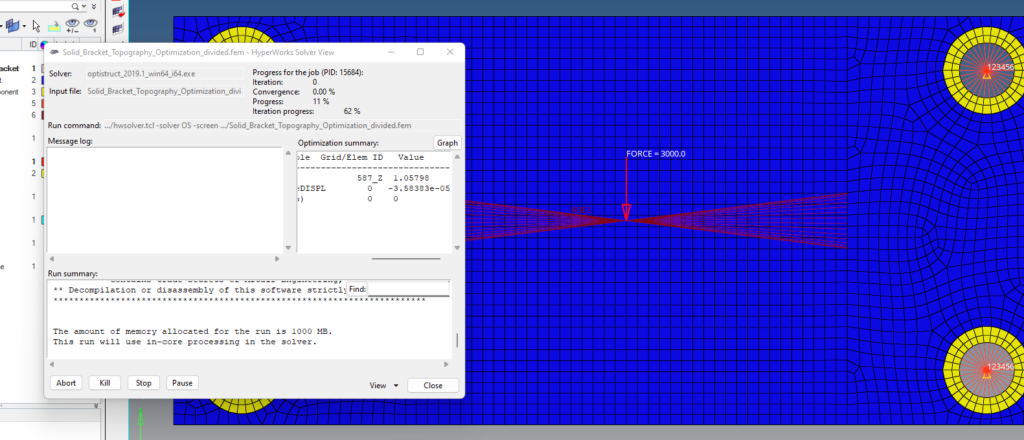1024x440 pixels.
Task: Click the blue mesh component view icon
Action: click(13, 26)
